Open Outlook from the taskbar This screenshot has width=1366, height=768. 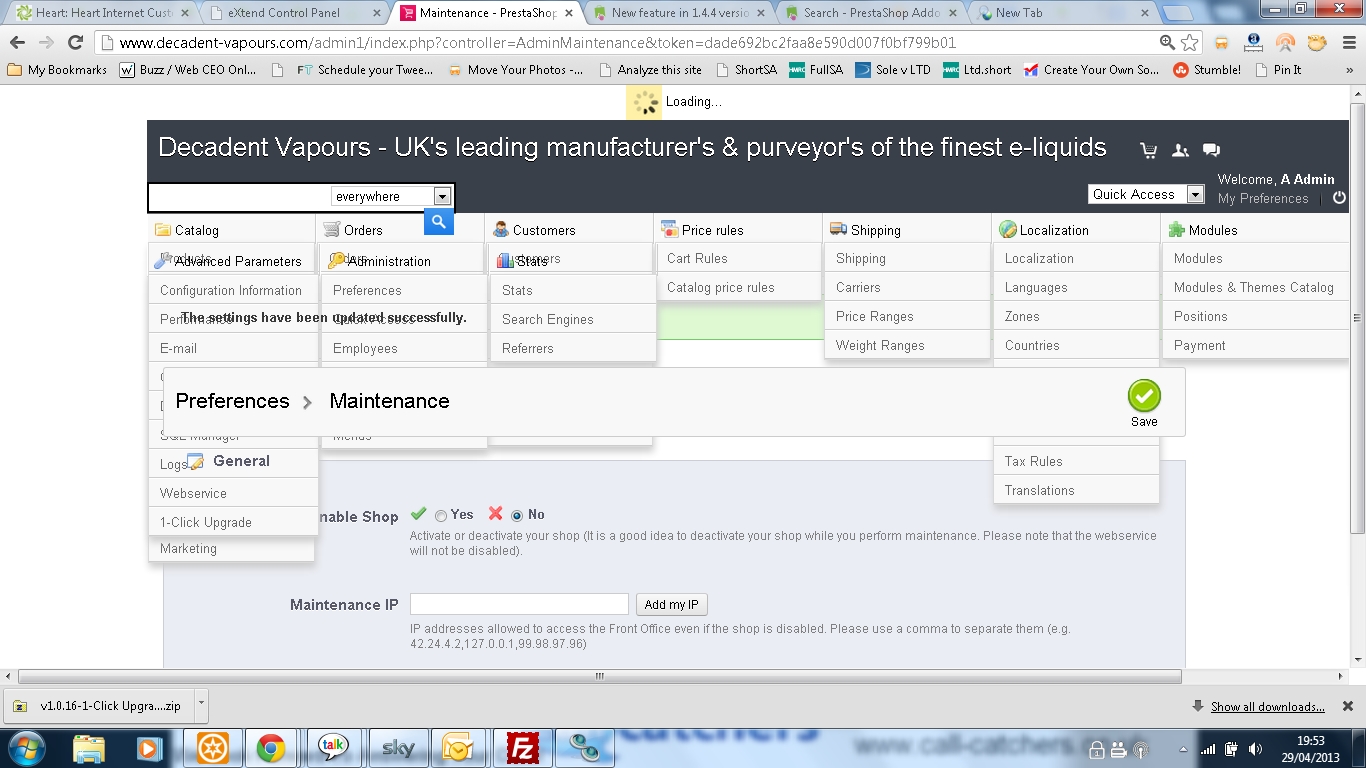pos(458,748)
